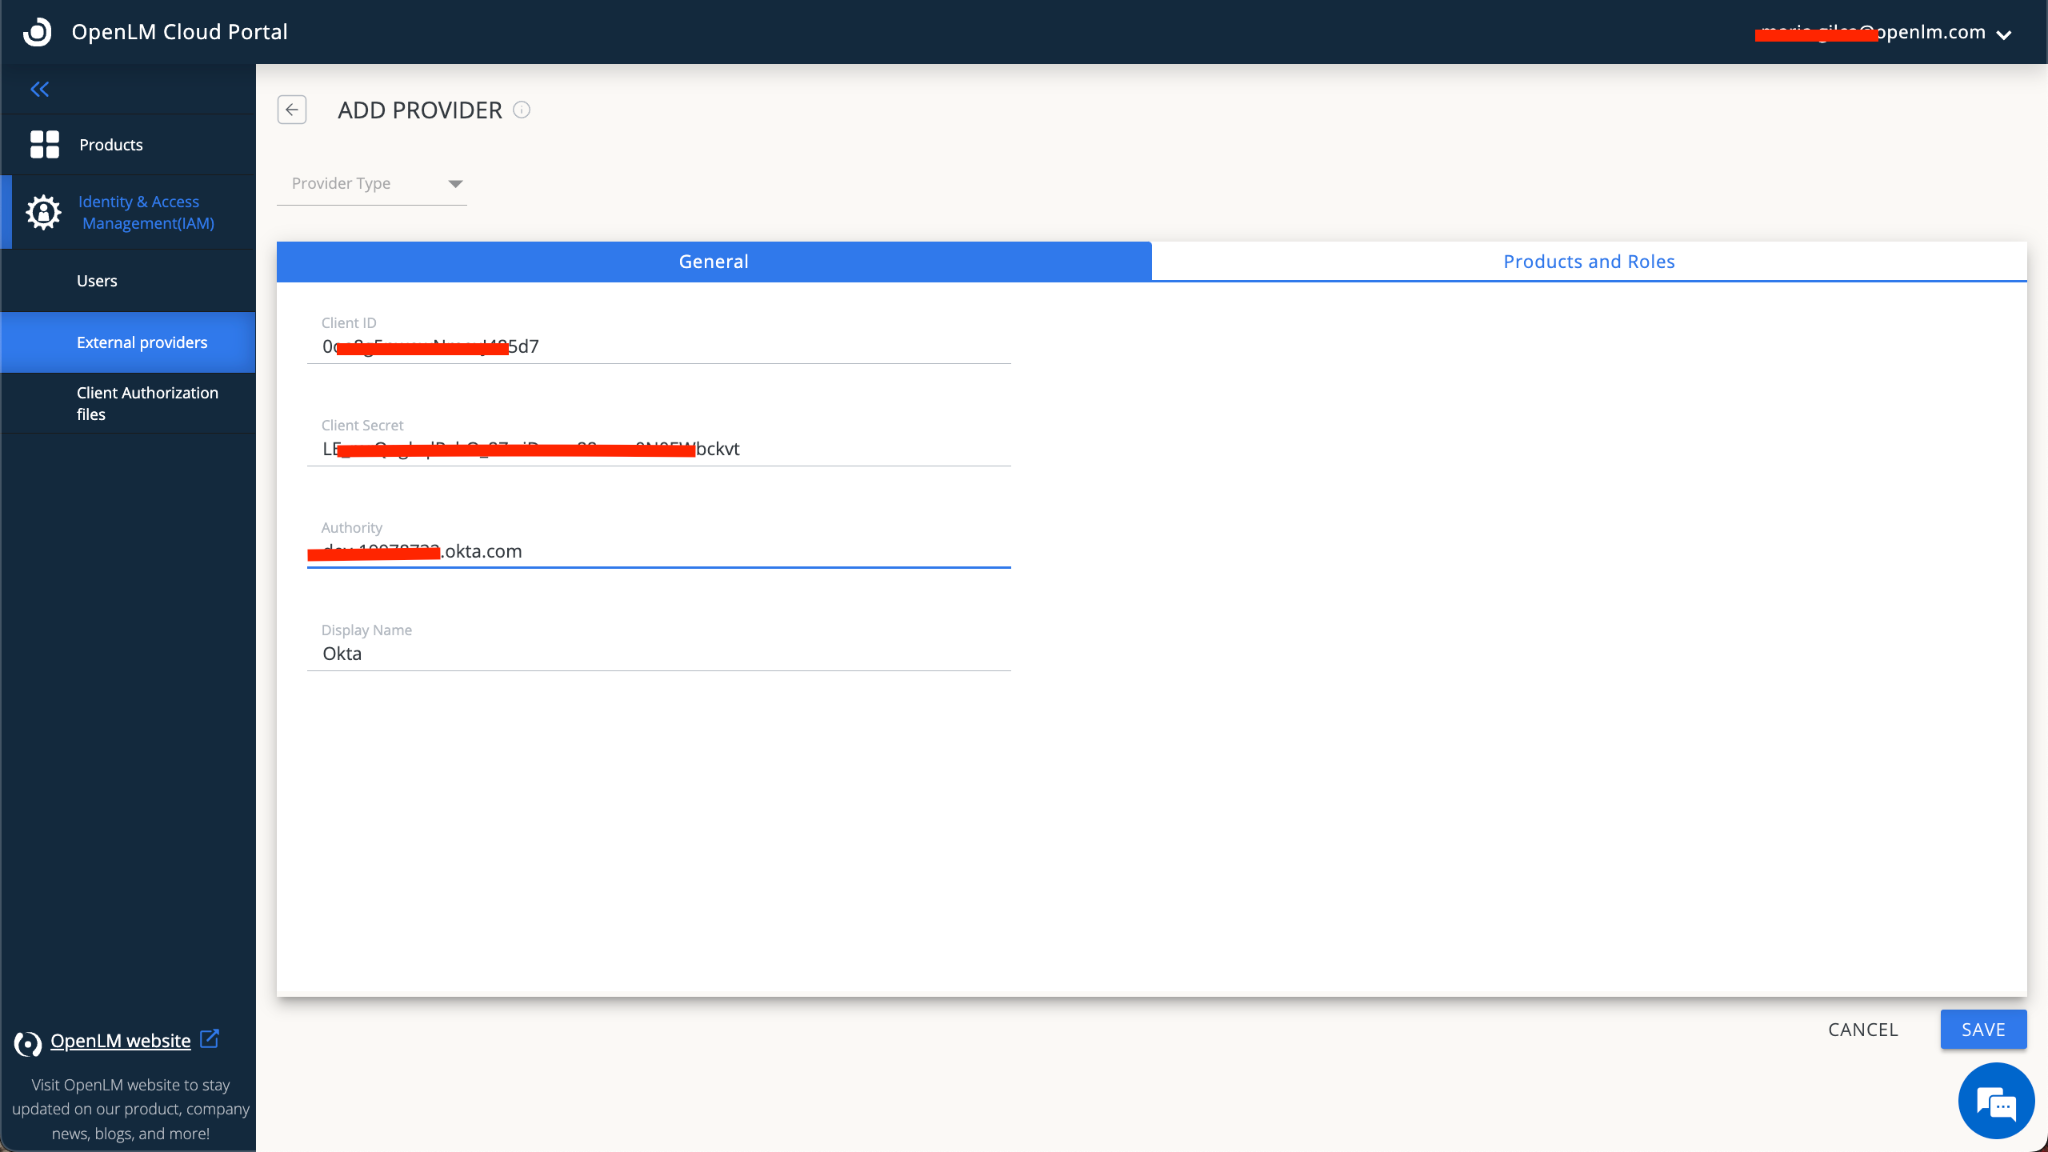The height and width of the screenshot is (1152, 2048).
Task: Switch to the Products and Roles tab
Action: pyautogui.click(x=1588, y=262)
